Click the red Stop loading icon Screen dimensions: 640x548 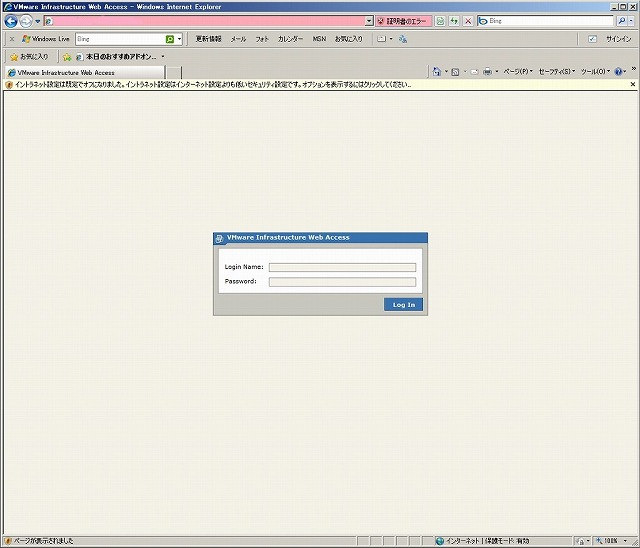[x=468, y=21]
